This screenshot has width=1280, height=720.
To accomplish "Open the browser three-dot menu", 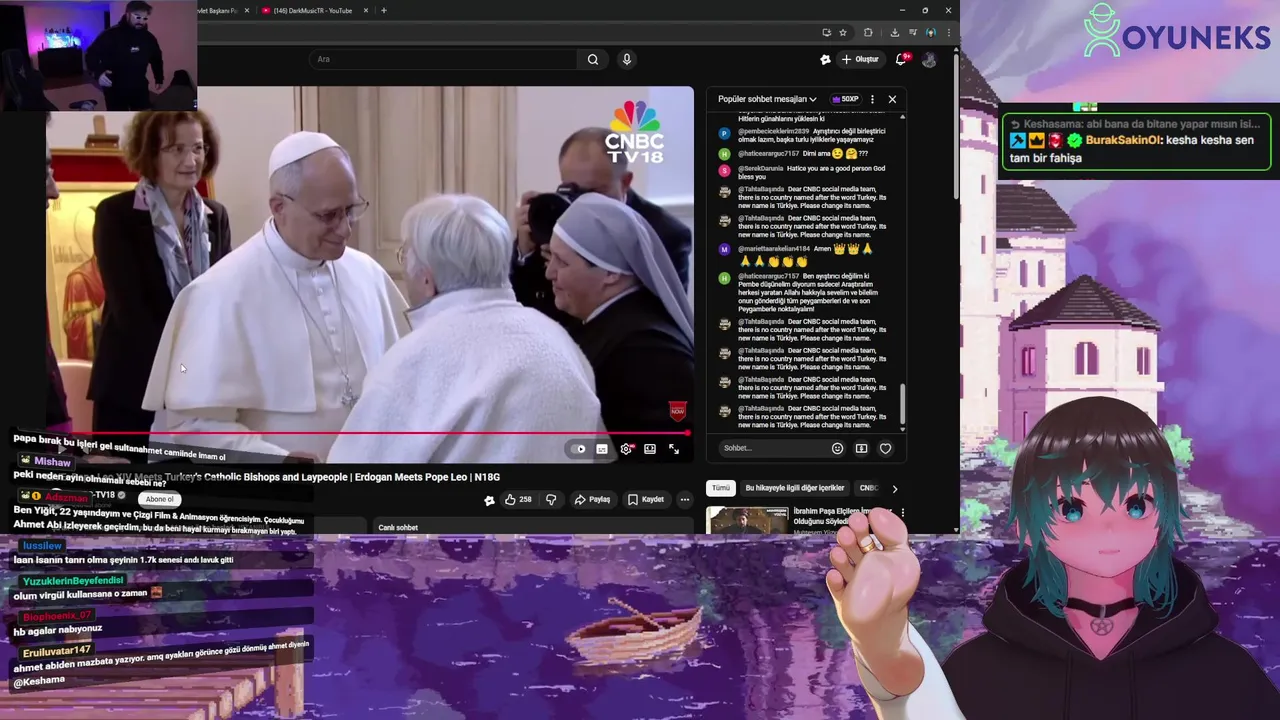I will pyautogui.click(x=948, y=32).
